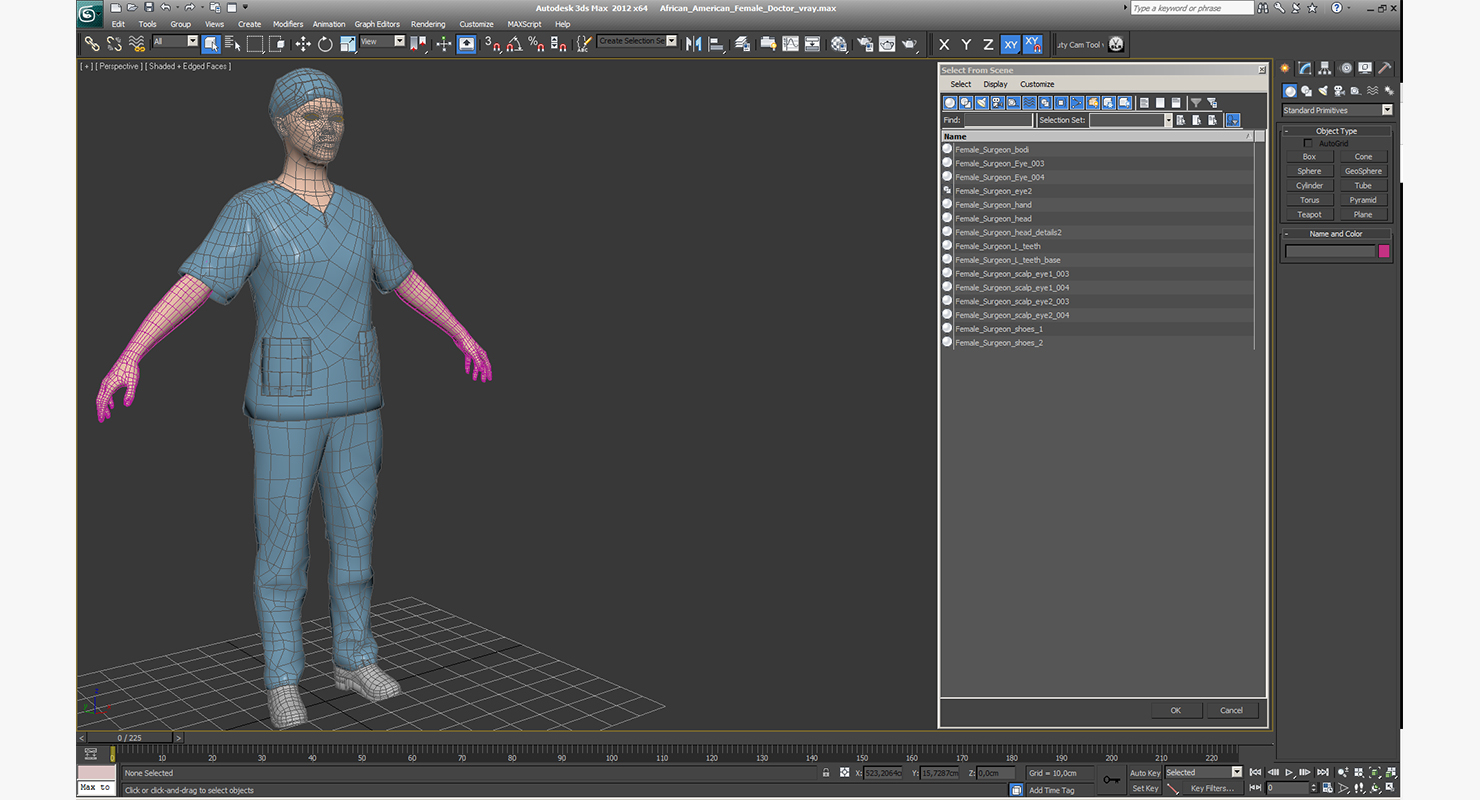The width and height of the screenshot is (1480, 800).
Task: Toggle Display Geometry filter in Select From Scene
Action: [950, 103]
